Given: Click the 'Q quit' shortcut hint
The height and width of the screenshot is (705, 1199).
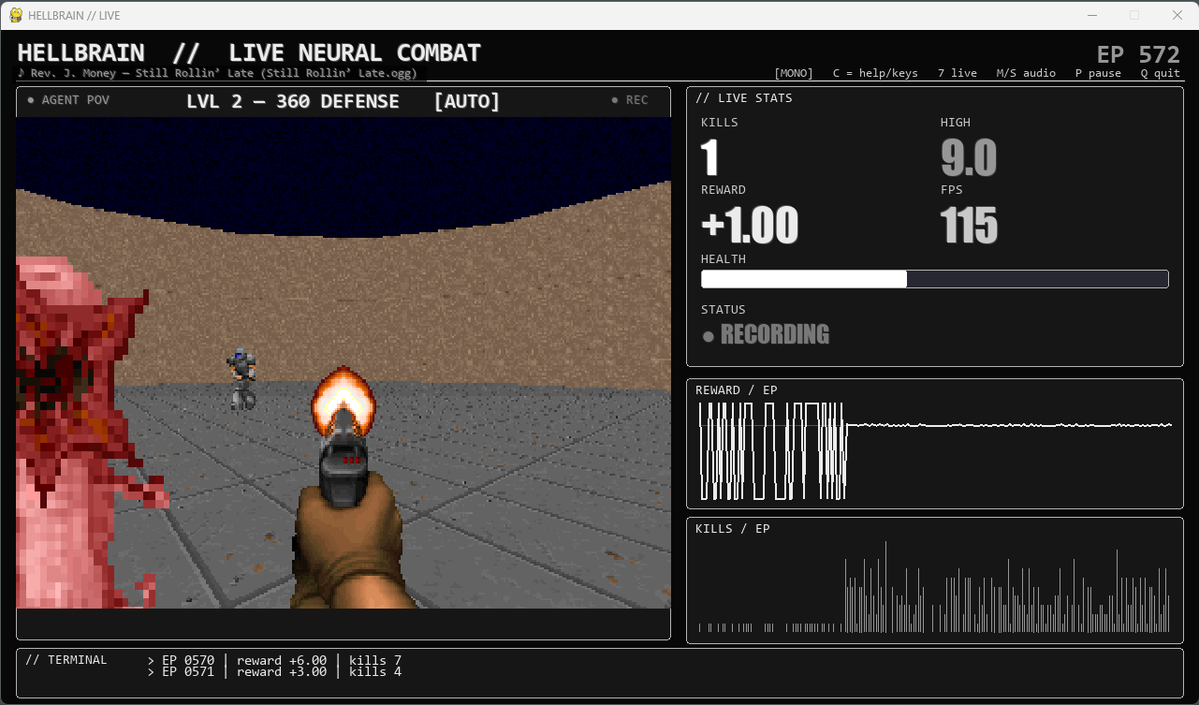Looking at the screenshot, I should click(x=1160, y=73).
